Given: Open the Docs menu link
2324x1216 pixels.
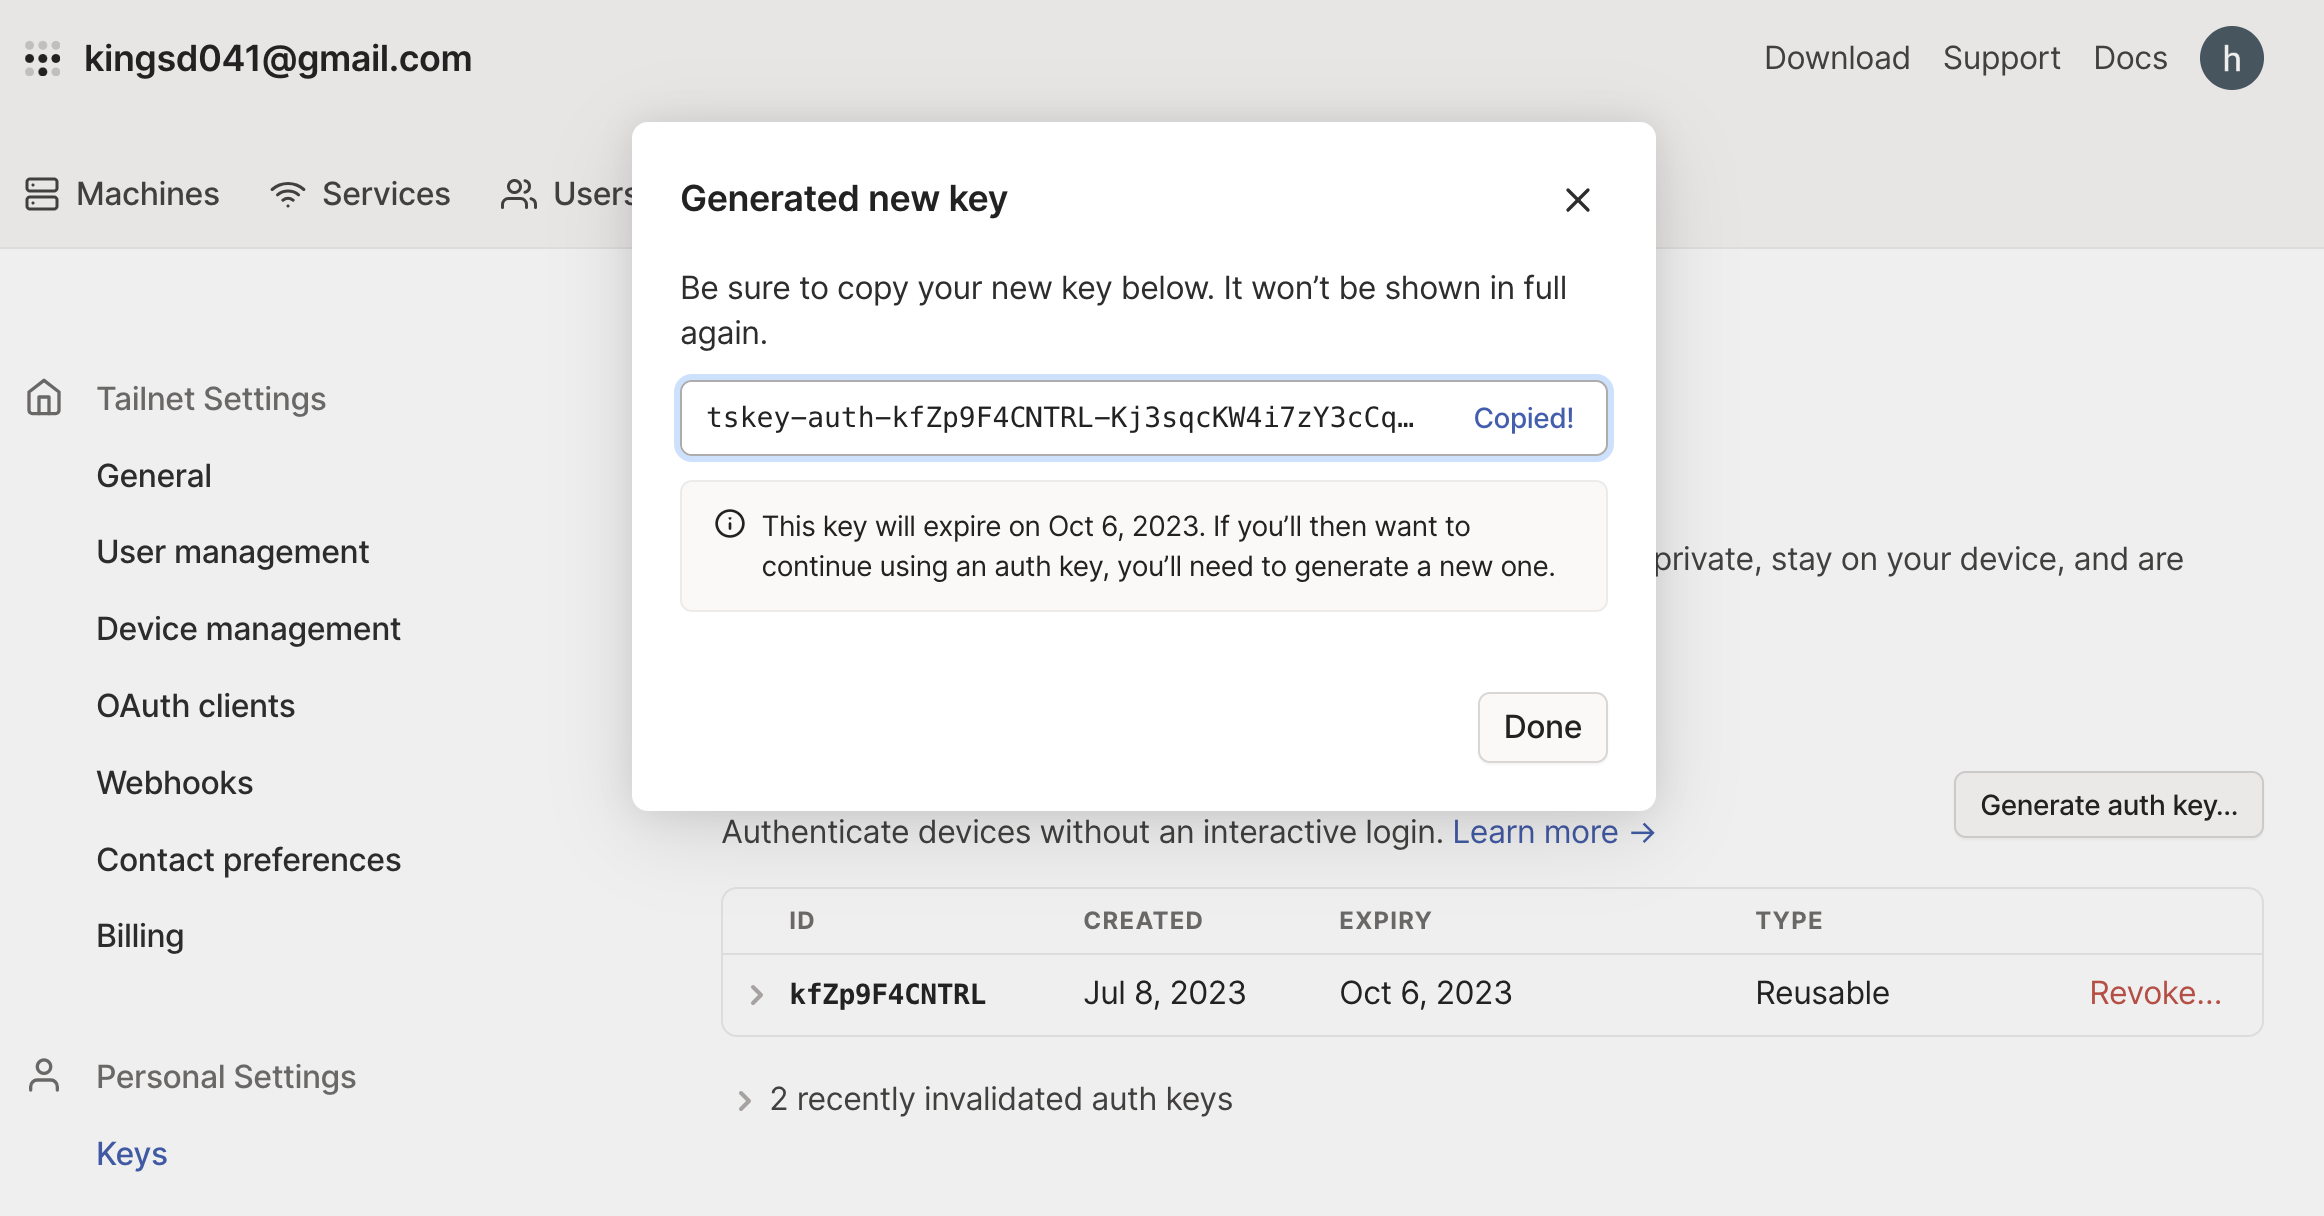Looking at the screenshot, I should coord(2130,58).
